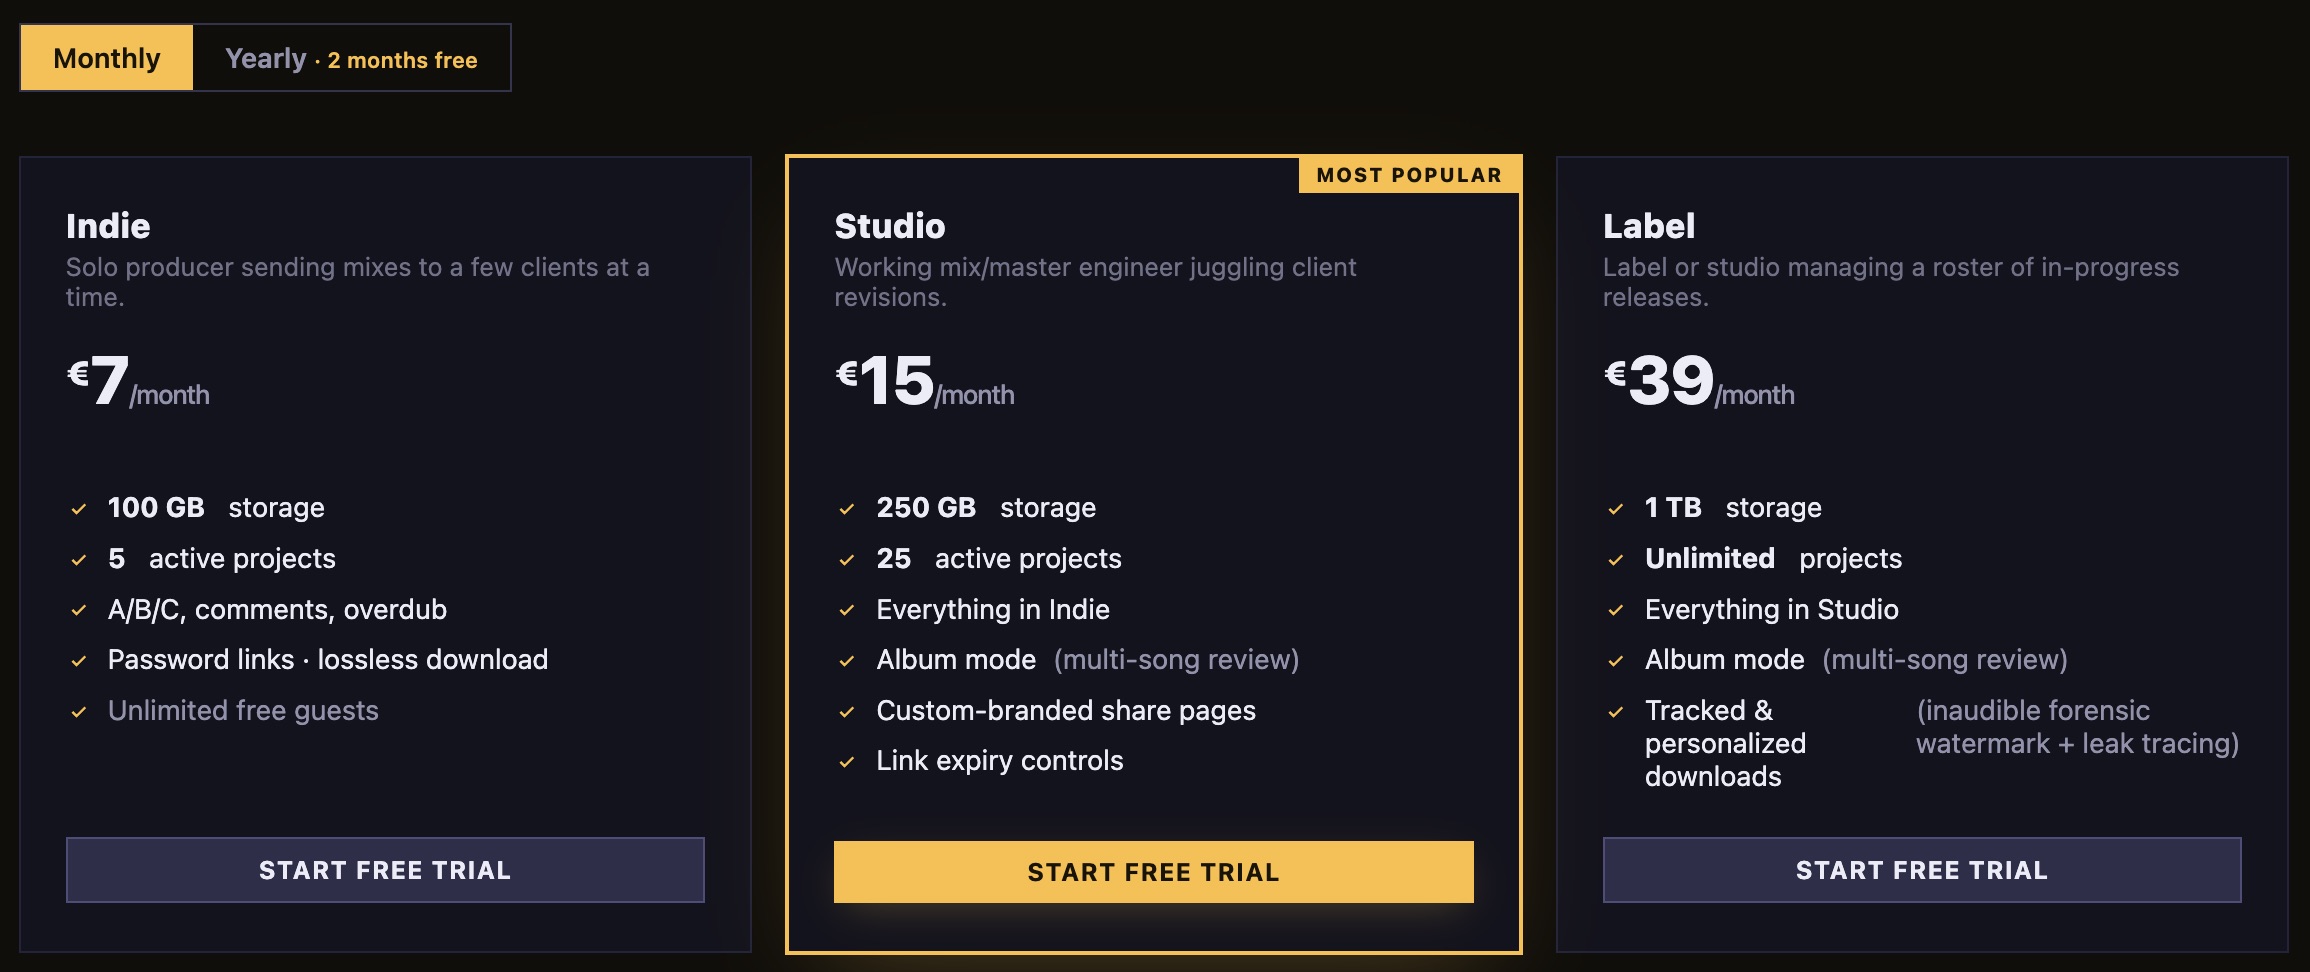
Task: Click the Label plan heading
Action: (1649, 226)
